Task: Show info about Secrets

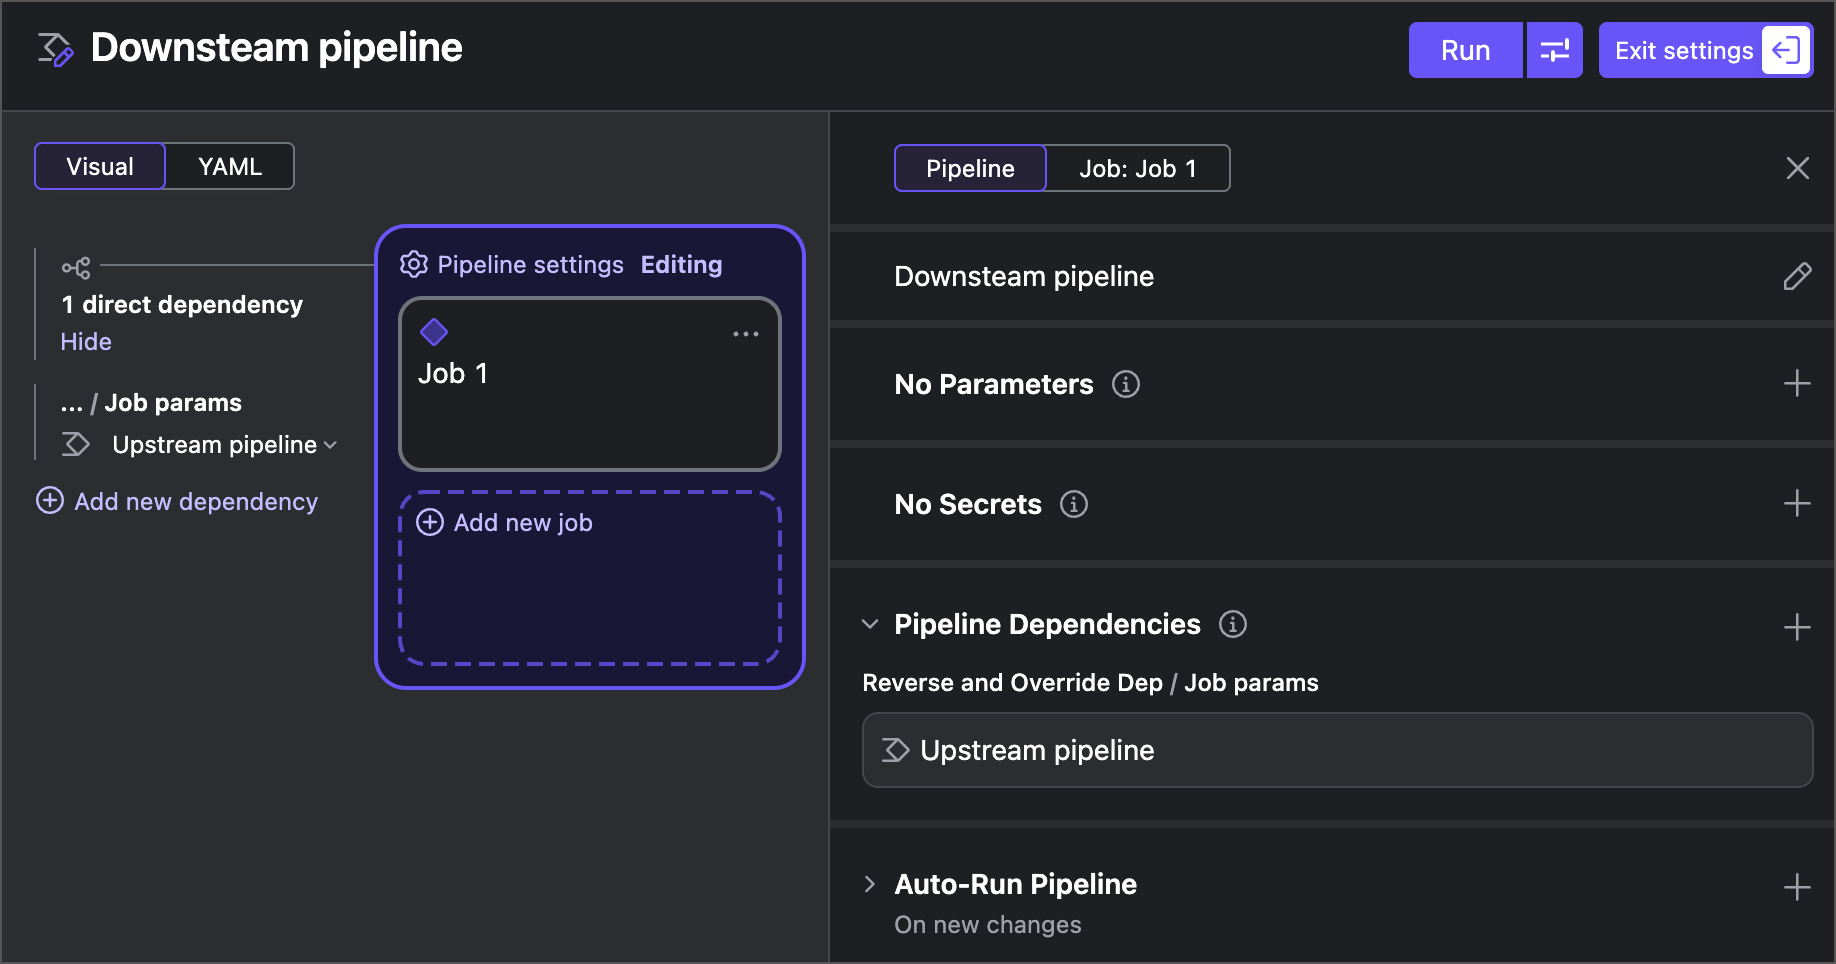Action: [1074, 504]
